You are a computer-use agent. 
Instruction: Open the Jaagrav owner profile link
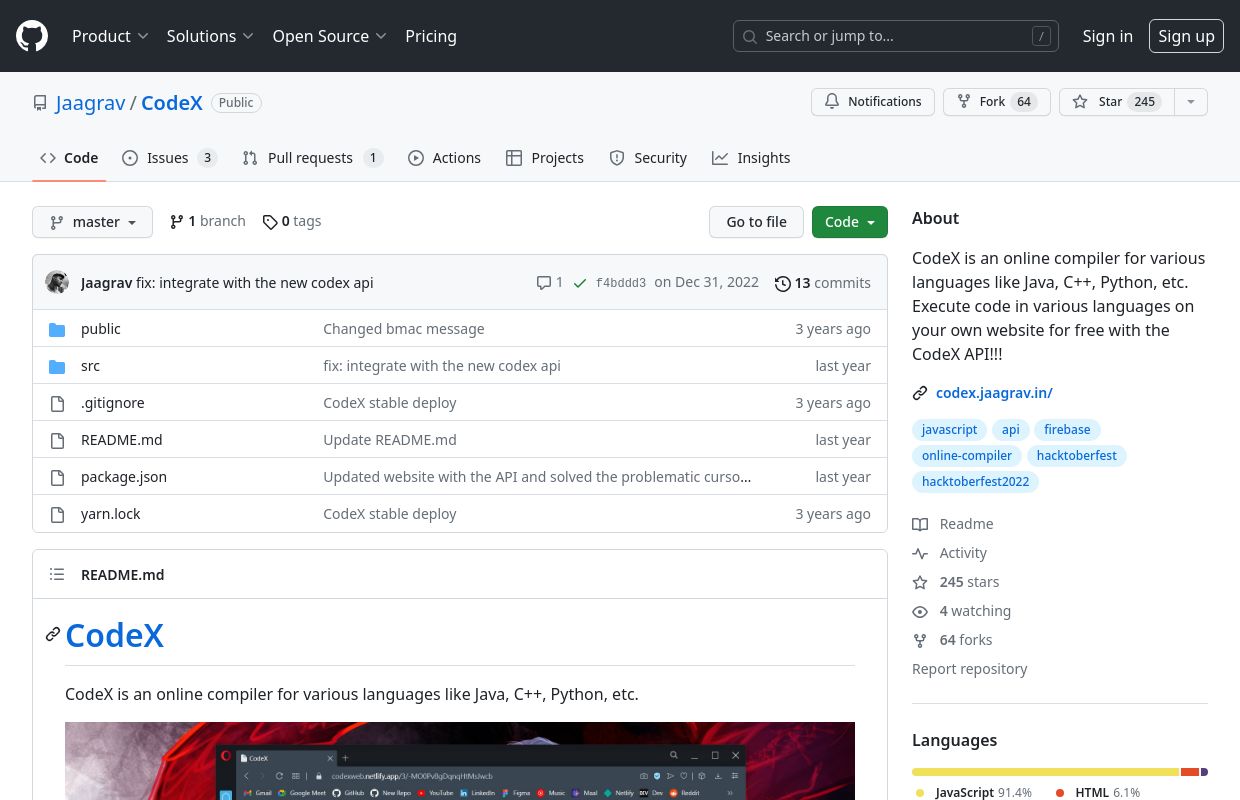pyautogui.click(x=91, y=103)
